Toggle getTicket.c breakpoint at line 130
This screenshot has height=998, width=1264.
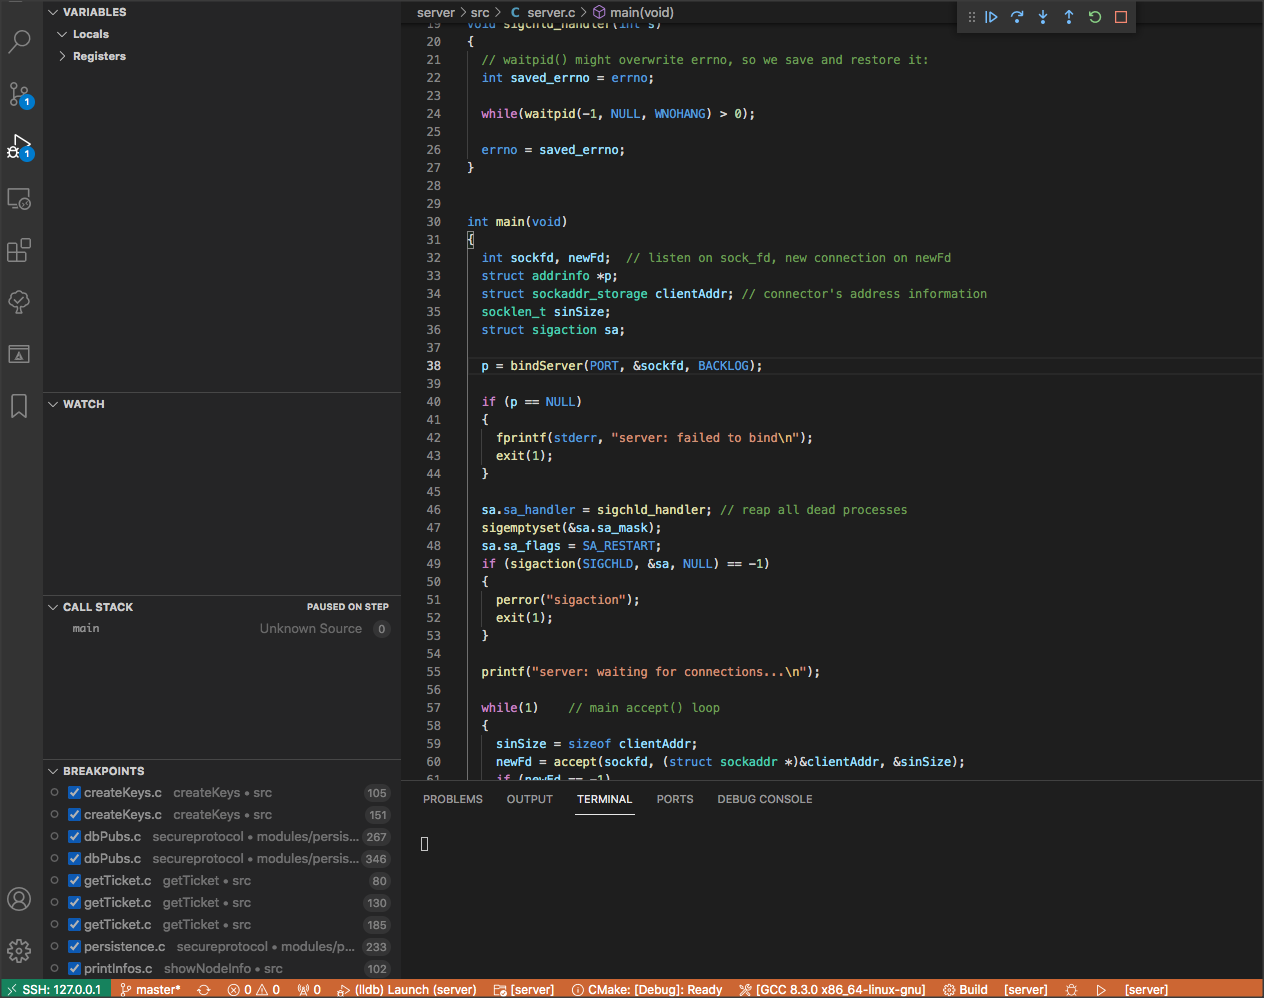click(x=74, y=903)
